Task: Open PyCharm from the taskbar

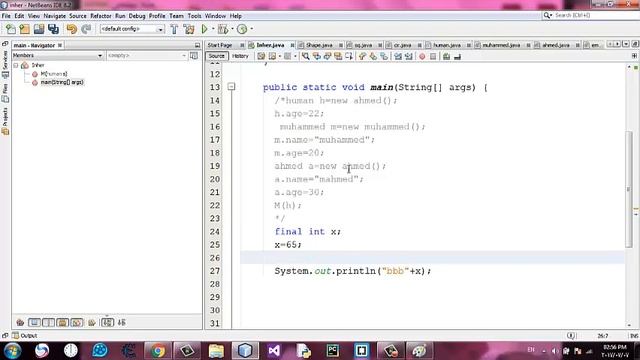Action: [332, 351]
